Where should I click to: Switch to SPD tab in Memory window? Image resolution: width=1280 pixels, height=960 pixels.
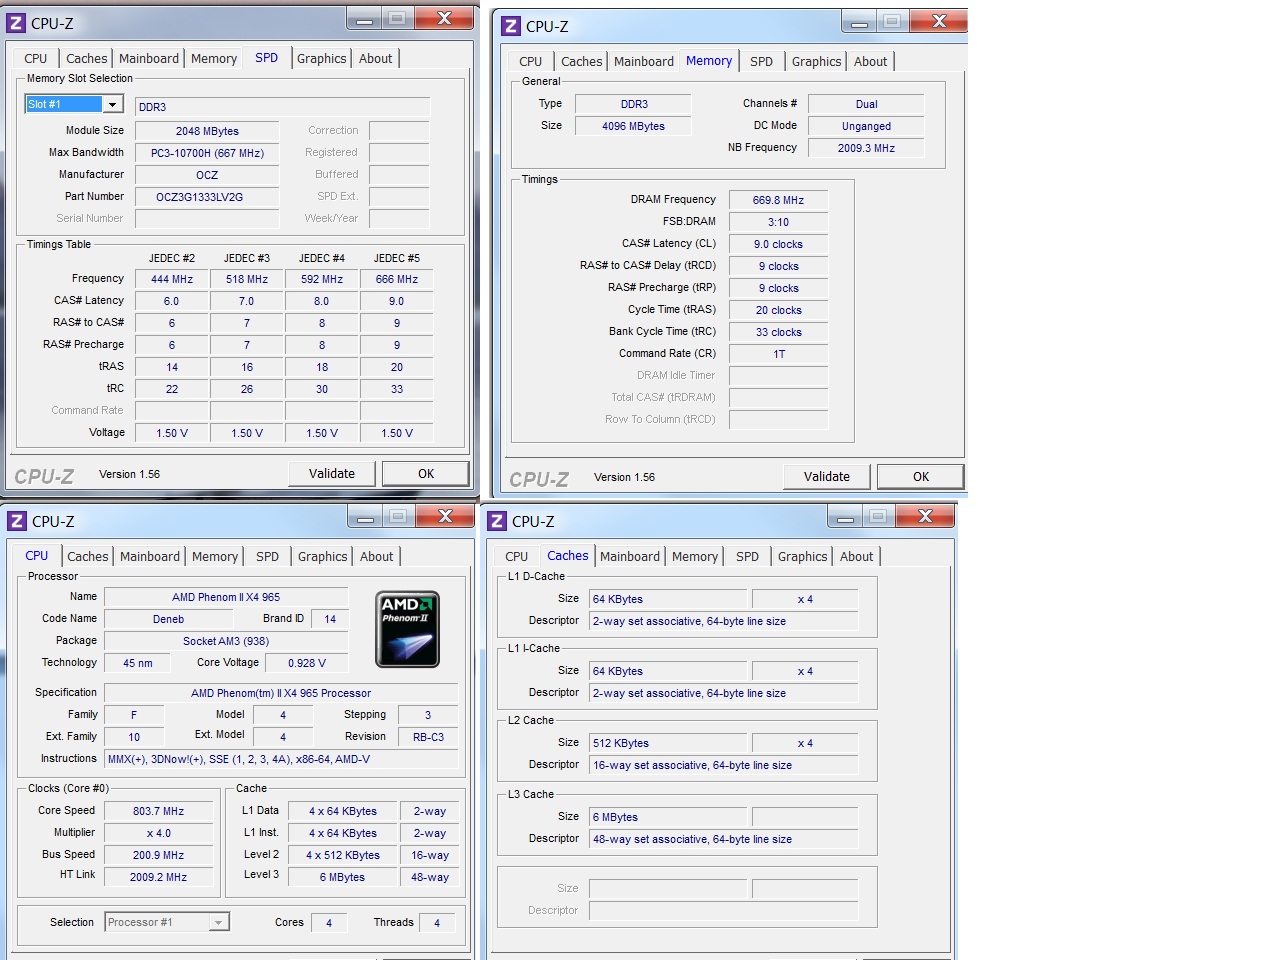coord(762,61)
